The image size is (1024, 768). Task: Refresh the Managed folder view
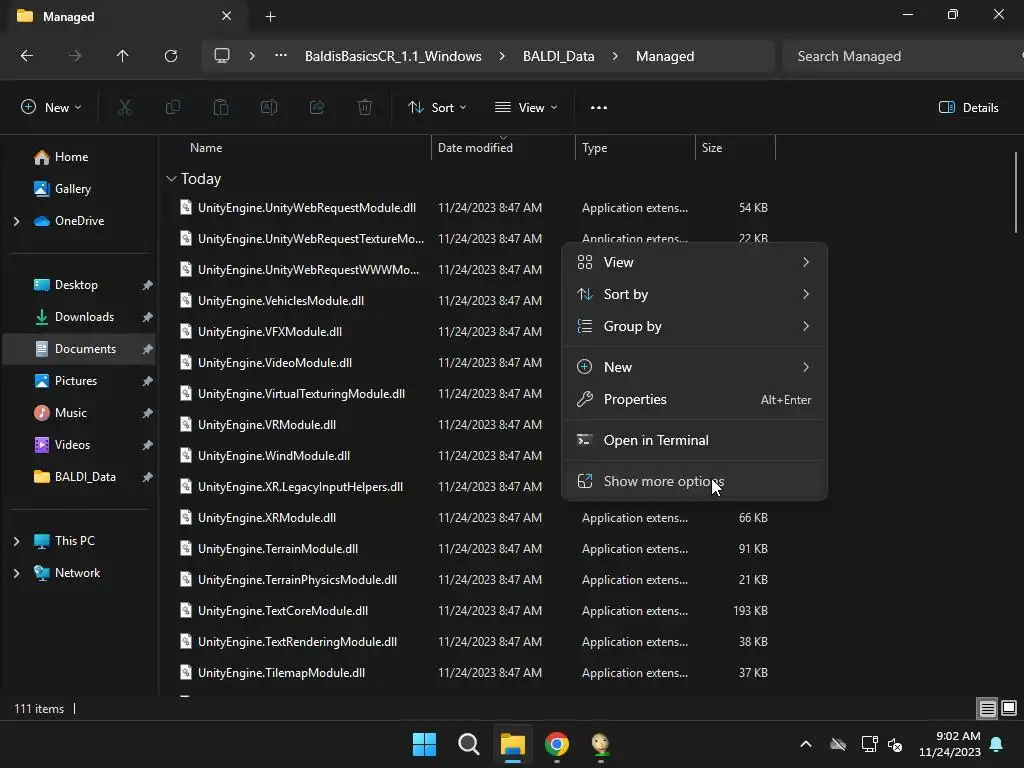(171, 56)
